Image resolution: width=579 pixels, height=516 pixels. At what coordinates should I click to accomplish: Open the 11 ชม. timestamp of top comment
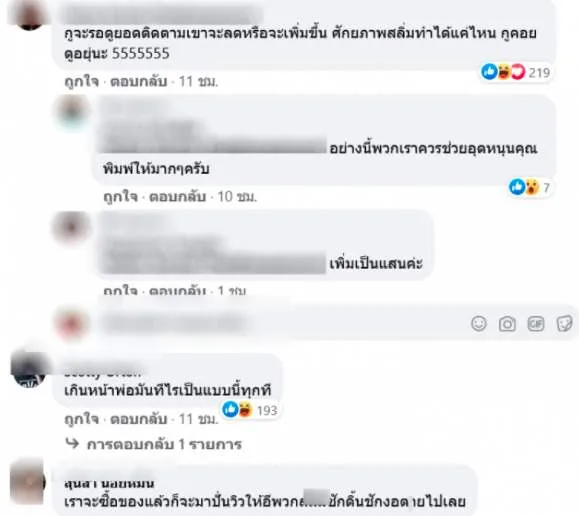(198, 81)
